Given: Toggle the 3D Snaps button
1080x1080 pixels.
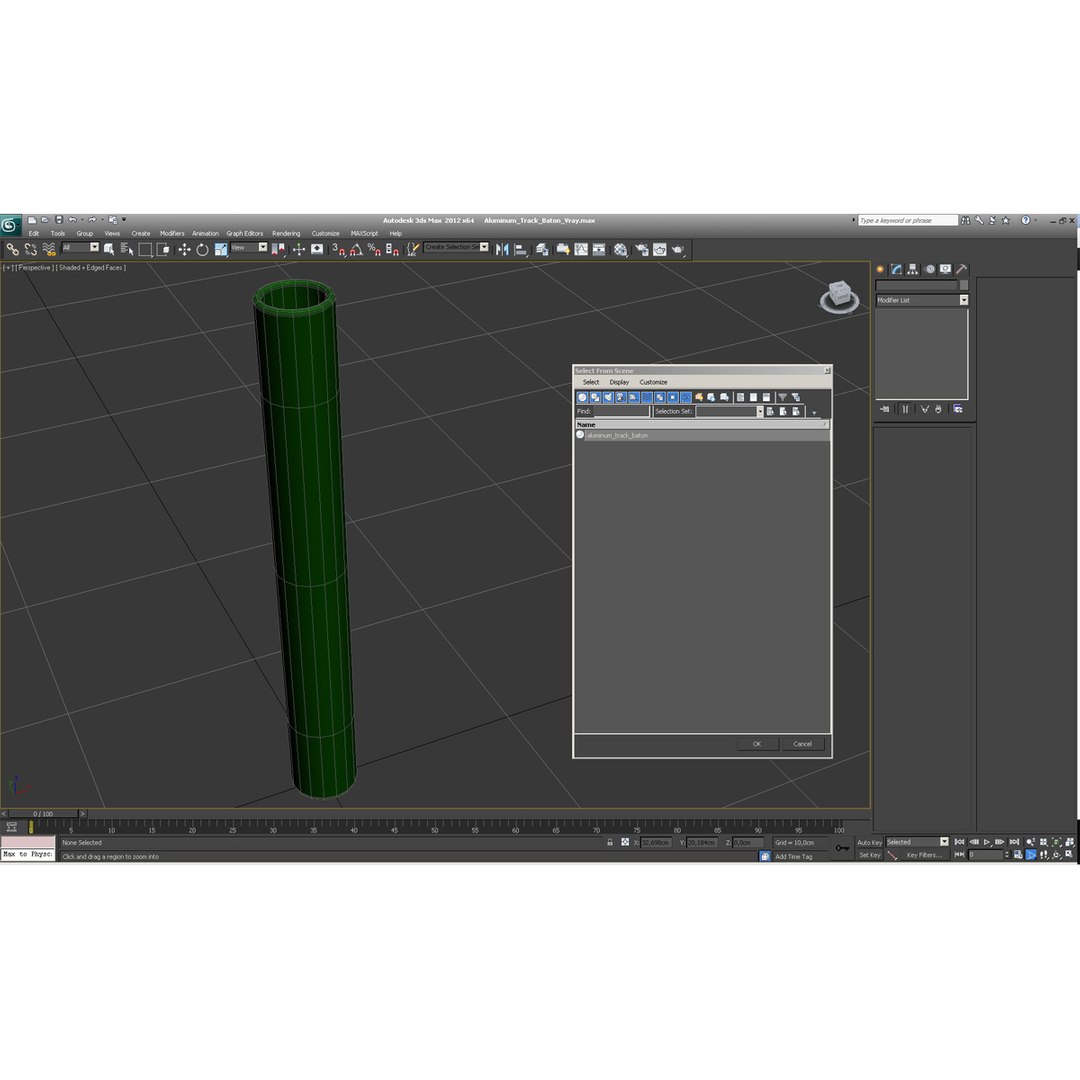Looking at the screenshot, I should 338,249.
